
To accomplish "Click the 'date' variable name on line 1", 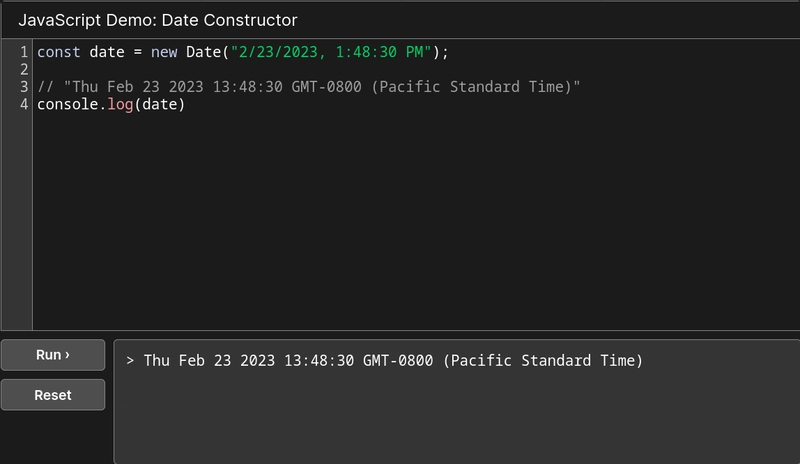I will [x=106, y=52].
